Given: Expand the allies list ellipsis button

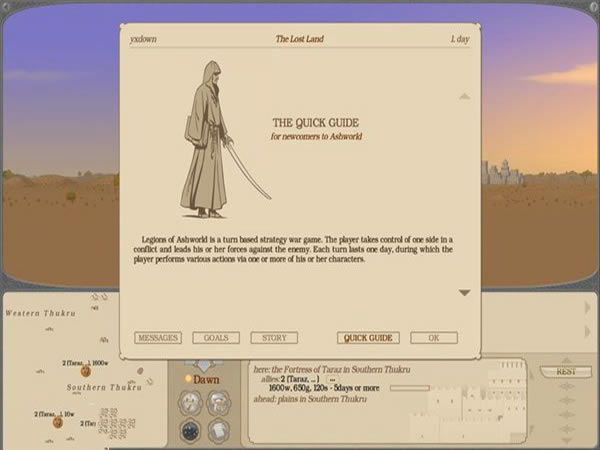Looking at the screenshot, I should tap(332, 380).
